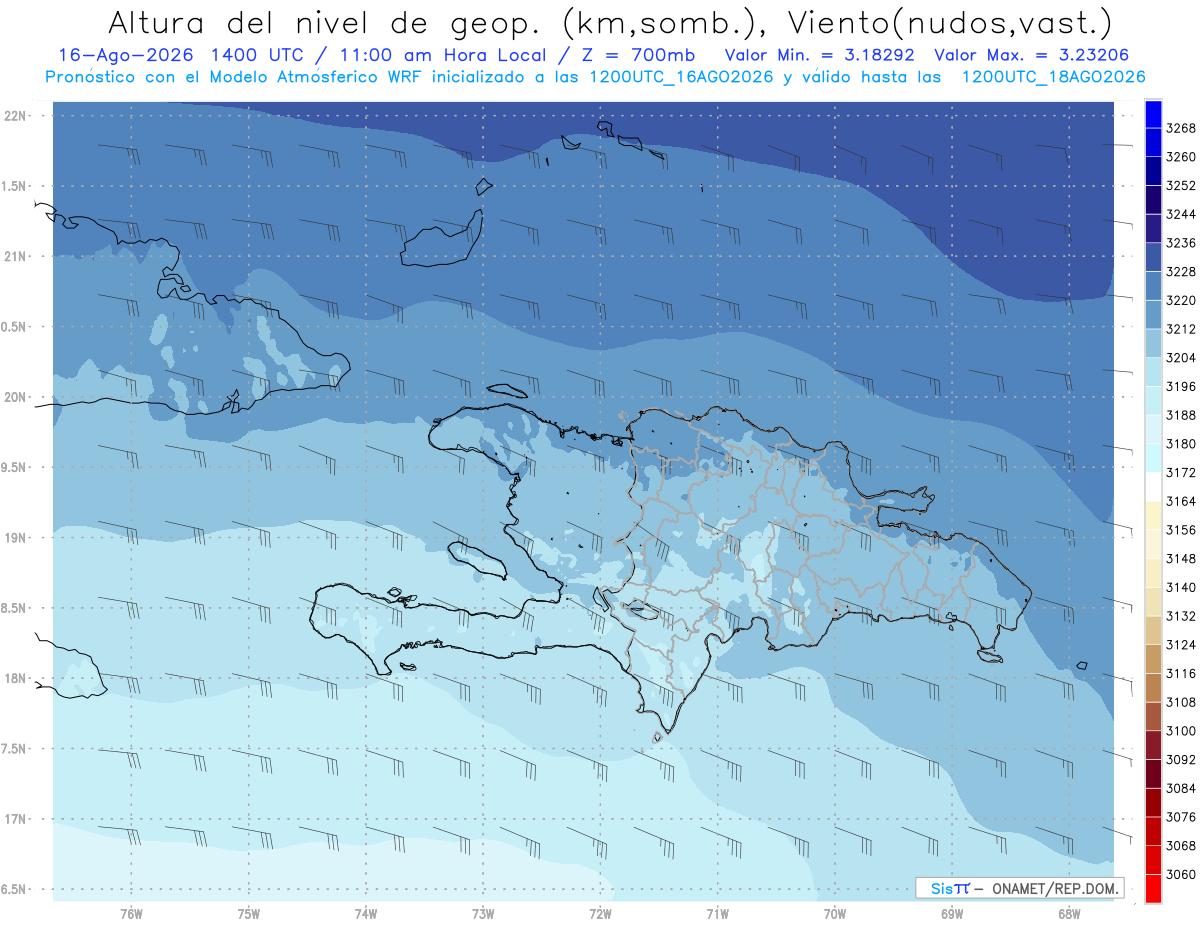The image size is (1200, 927).
Task: Pick the colorbar swatch between 3228 and 3220
Action: tap(1152, 286)
